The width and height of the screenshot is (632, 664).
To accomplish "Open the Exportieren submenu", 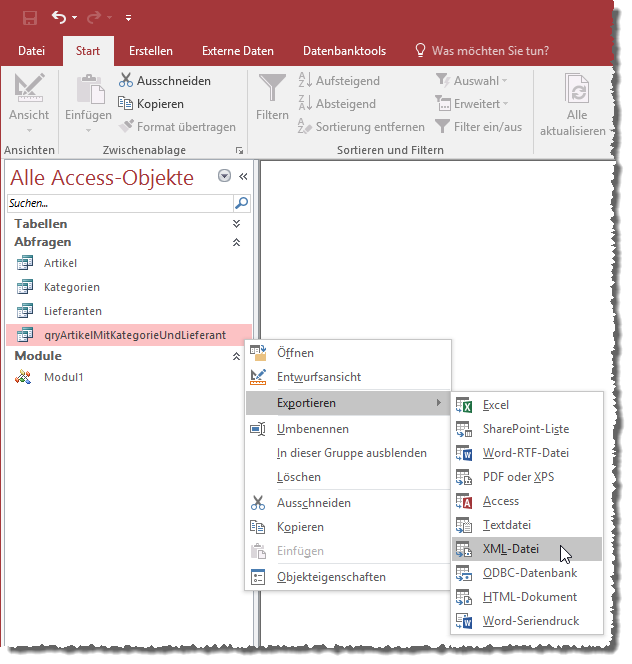I will [348, 403].
